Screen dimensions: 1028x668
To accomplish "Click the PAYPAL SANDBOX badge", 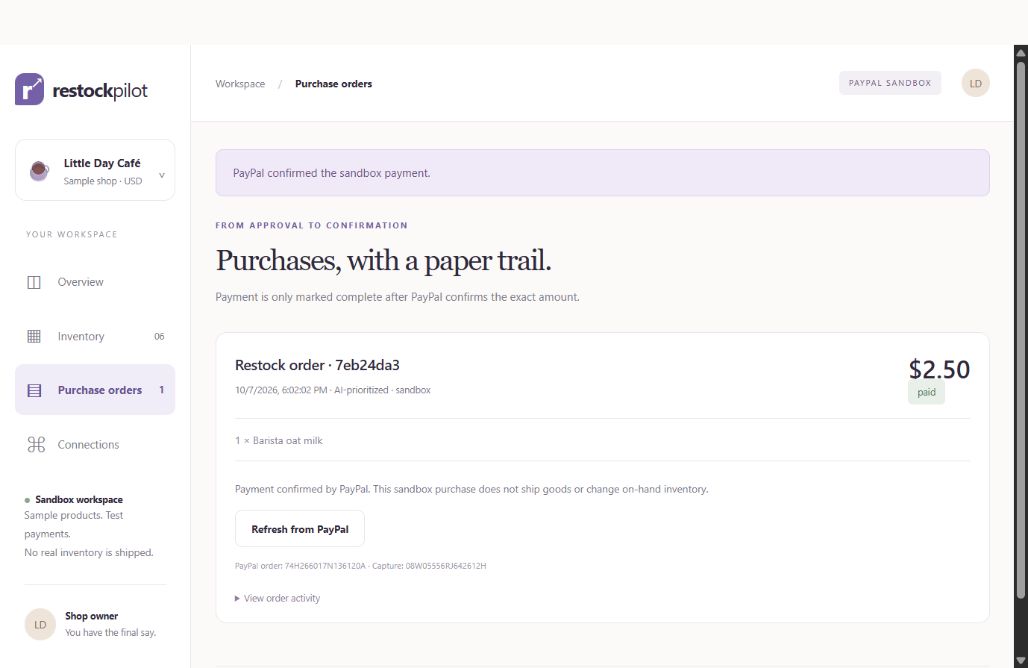I will coord(890,83).
